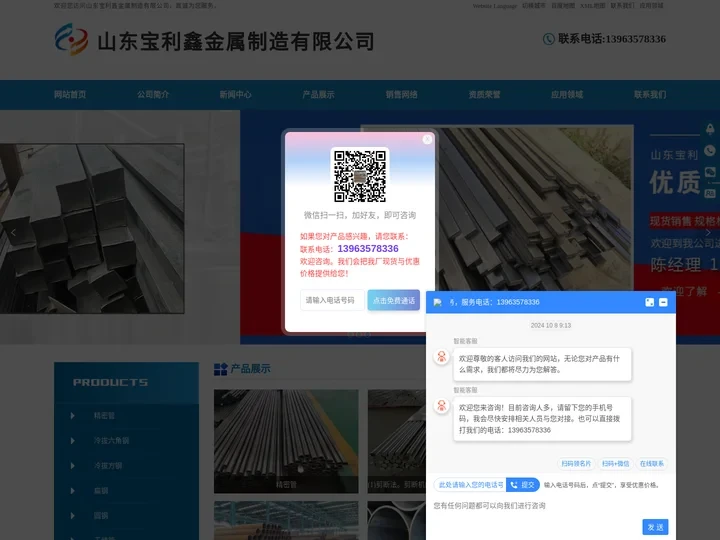
Task: Open the steel pipe warehouse product thumbnail
Action: pyautogui.click(x=286, y=520)
